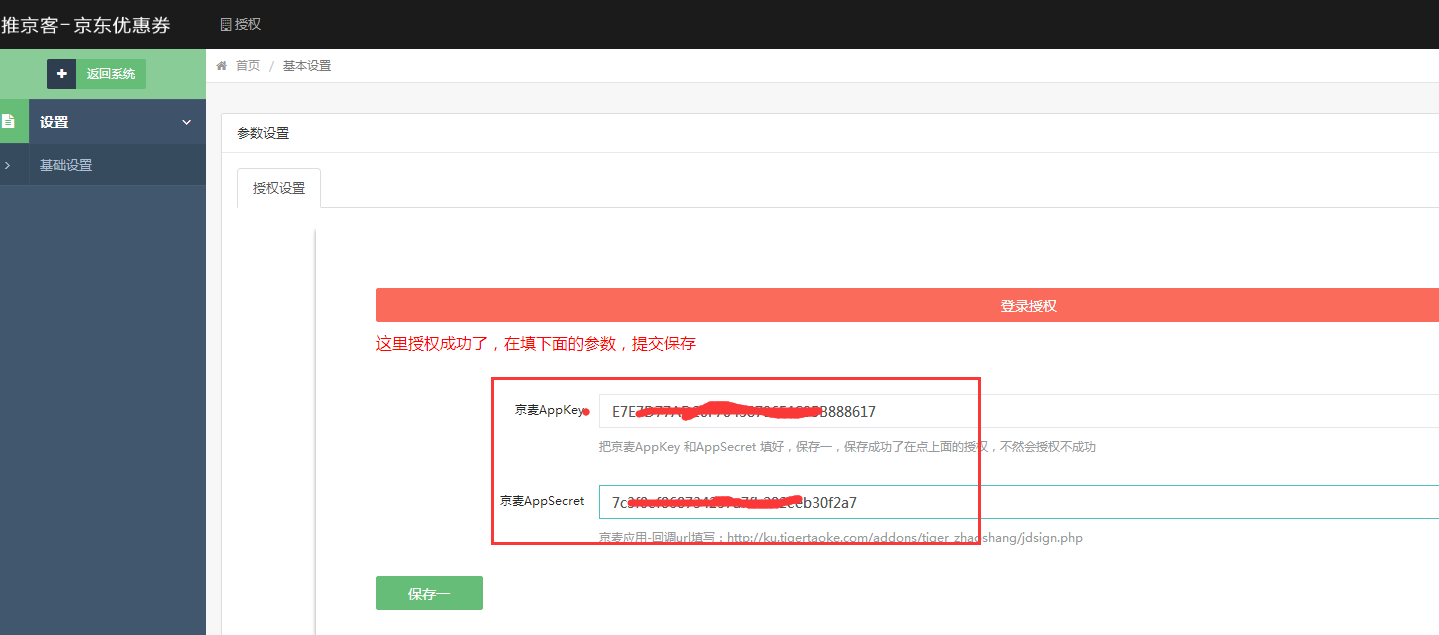Click the red 登录授权 button
This screenshot has height=635, width=1439.
pos(1028,306)
